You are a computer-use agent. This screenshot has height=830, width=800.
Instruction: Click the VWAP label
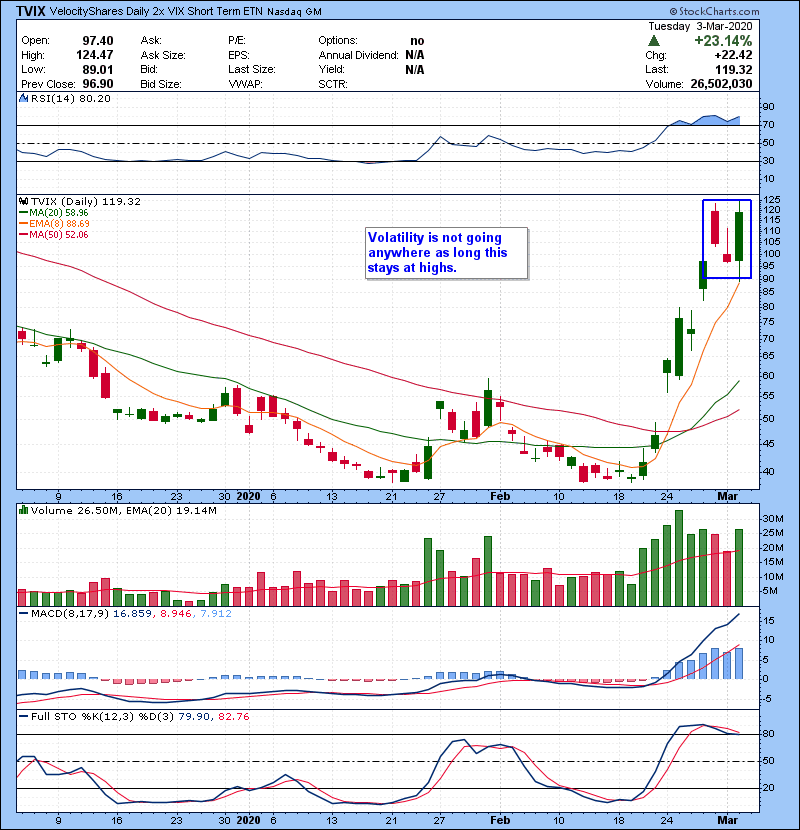click(245, 84)
